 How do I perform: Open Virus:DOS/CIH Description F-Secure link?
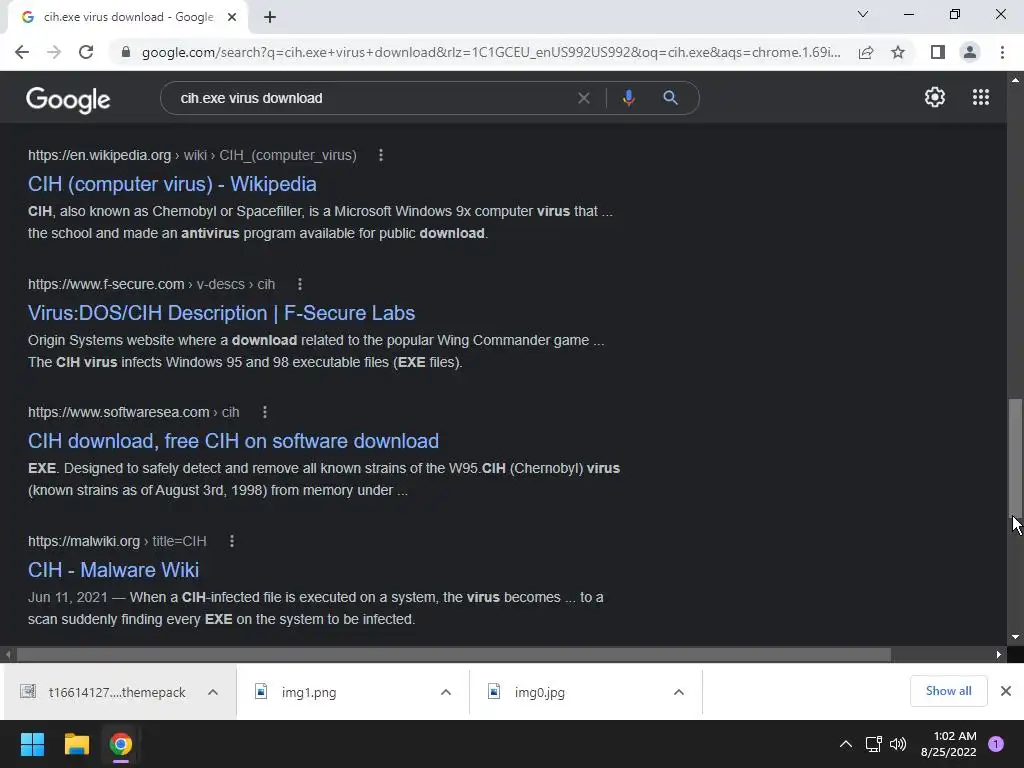click(x=221, y=313)
